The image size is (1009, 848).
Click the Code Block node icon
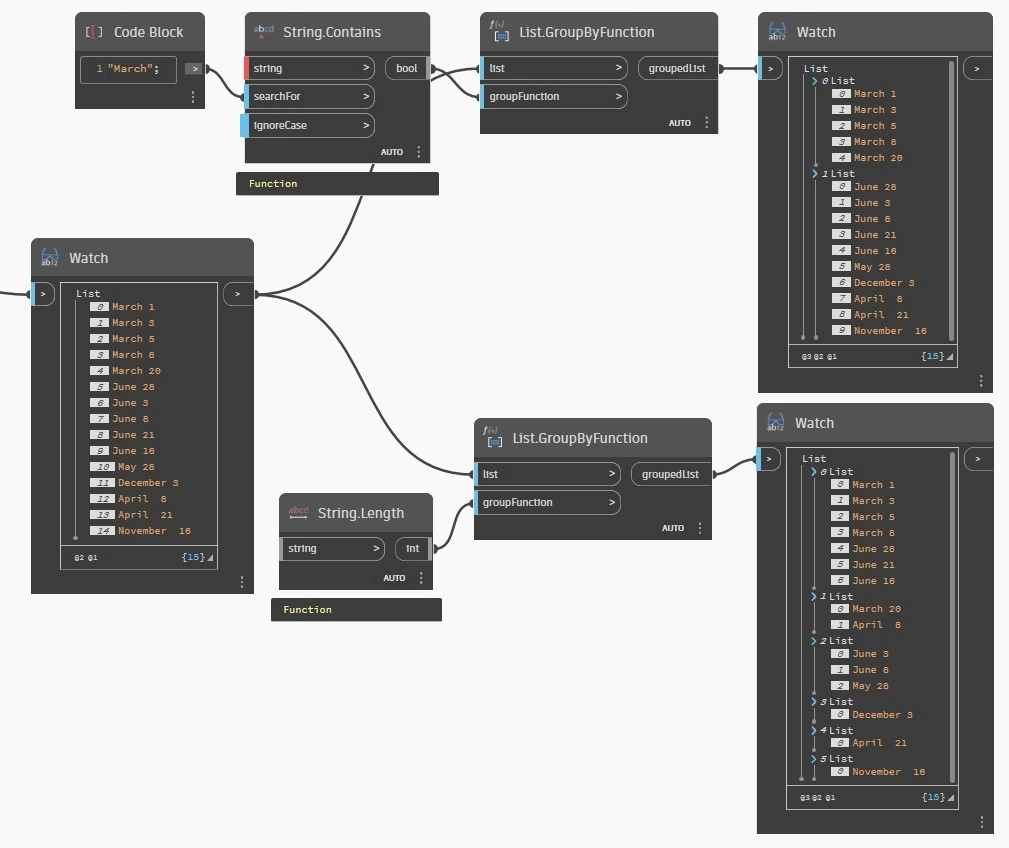pyautogui.click(x=94, y=32)
